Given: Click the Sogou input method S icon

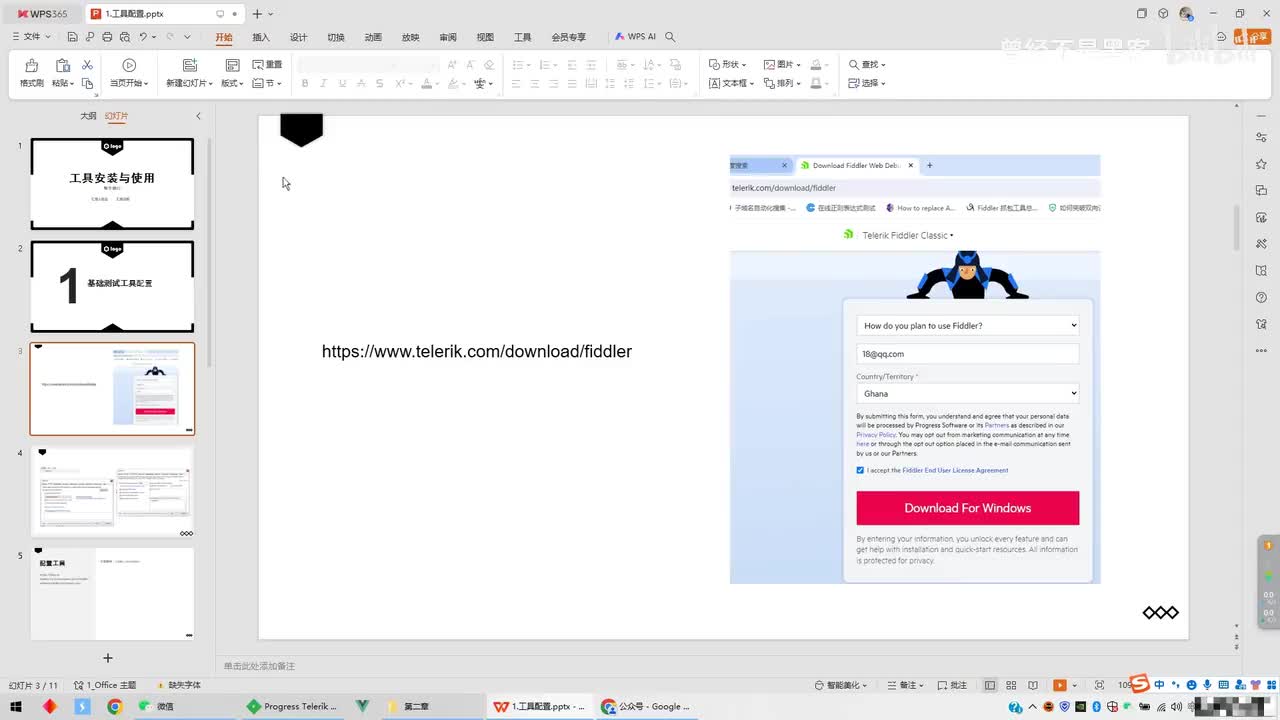Looking at the screenshot, I should pyautogui.click(x=1139, y=684).
